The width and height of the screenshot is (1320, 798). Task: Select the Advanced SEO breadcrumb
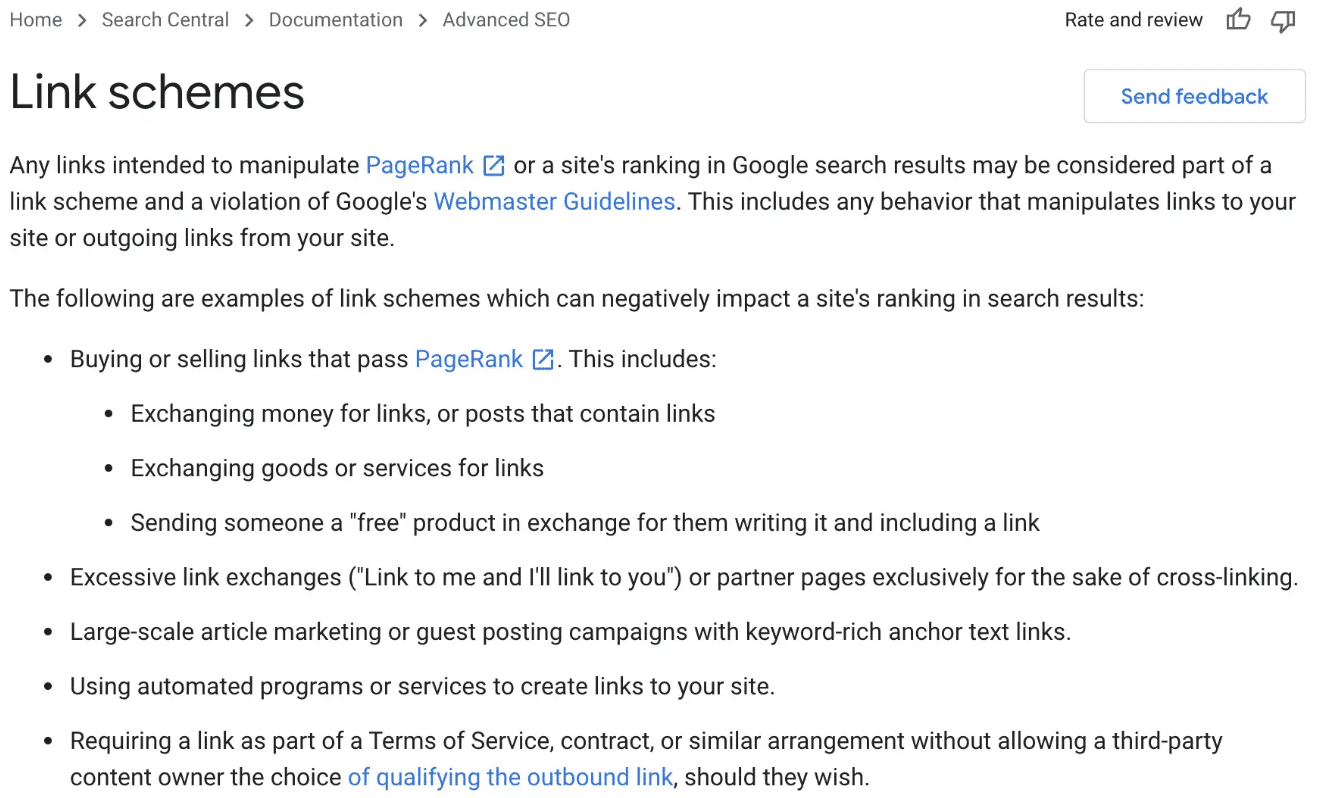[506, 20]
